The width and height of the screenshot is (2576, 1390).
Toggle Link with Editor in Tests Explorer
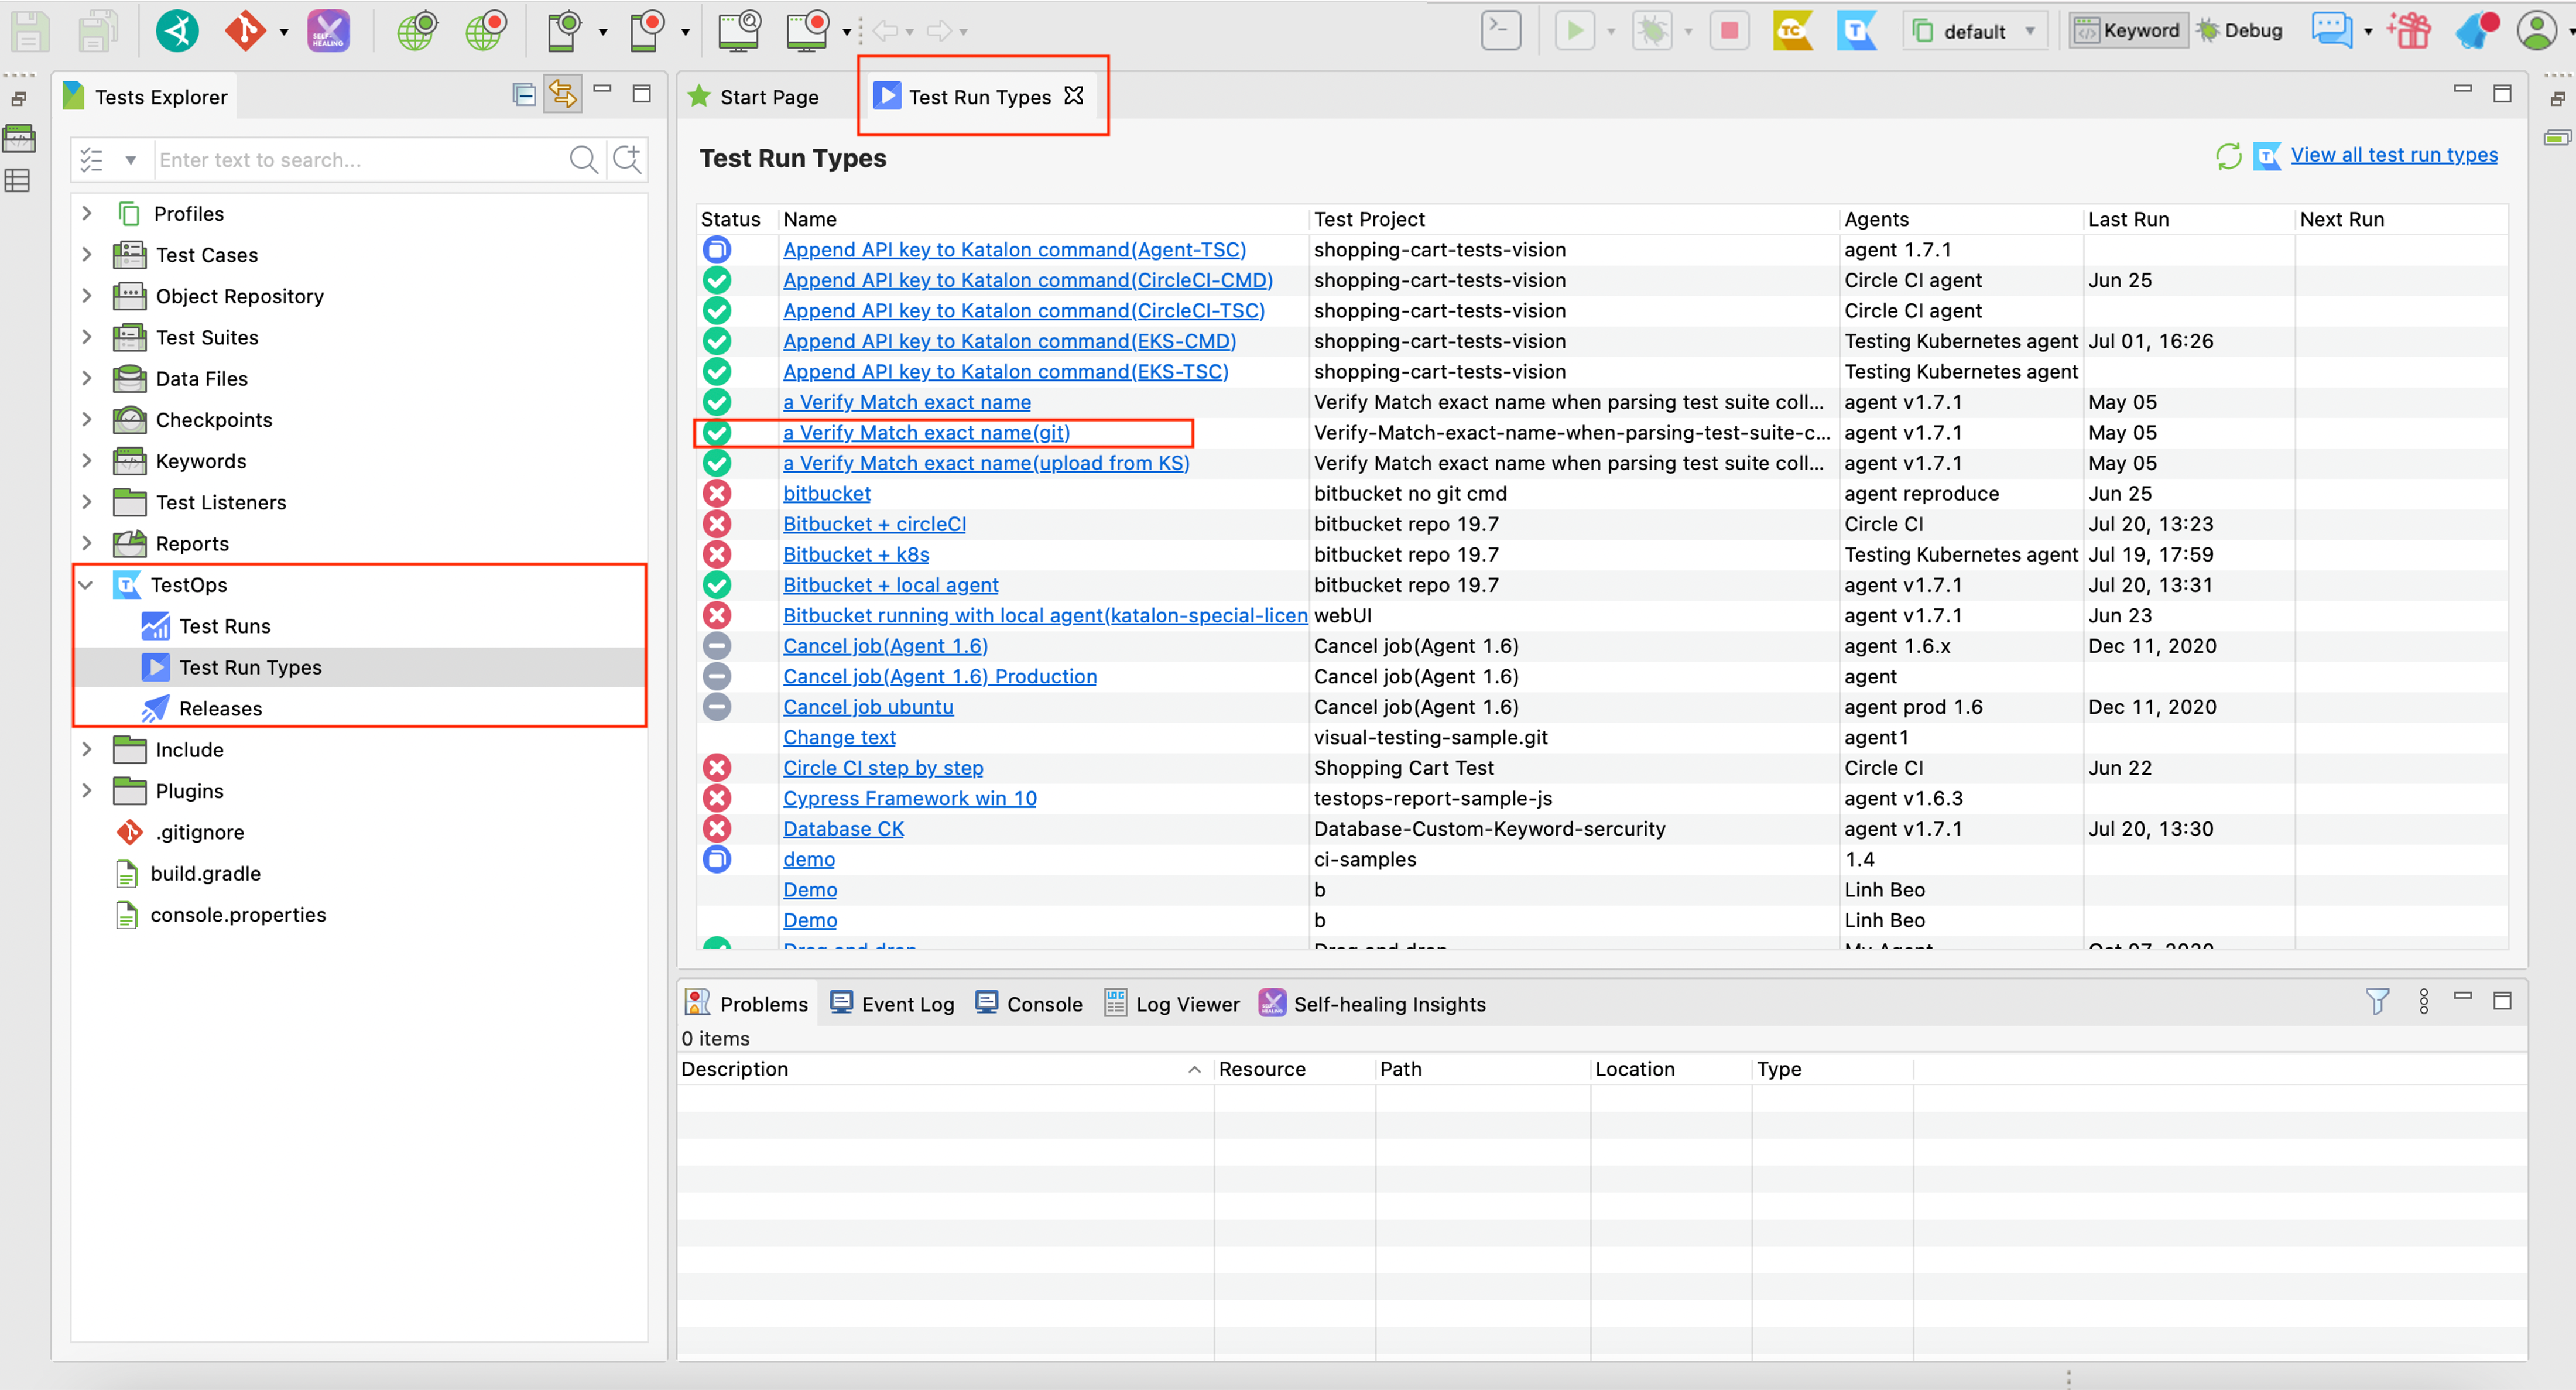point(563,95)
